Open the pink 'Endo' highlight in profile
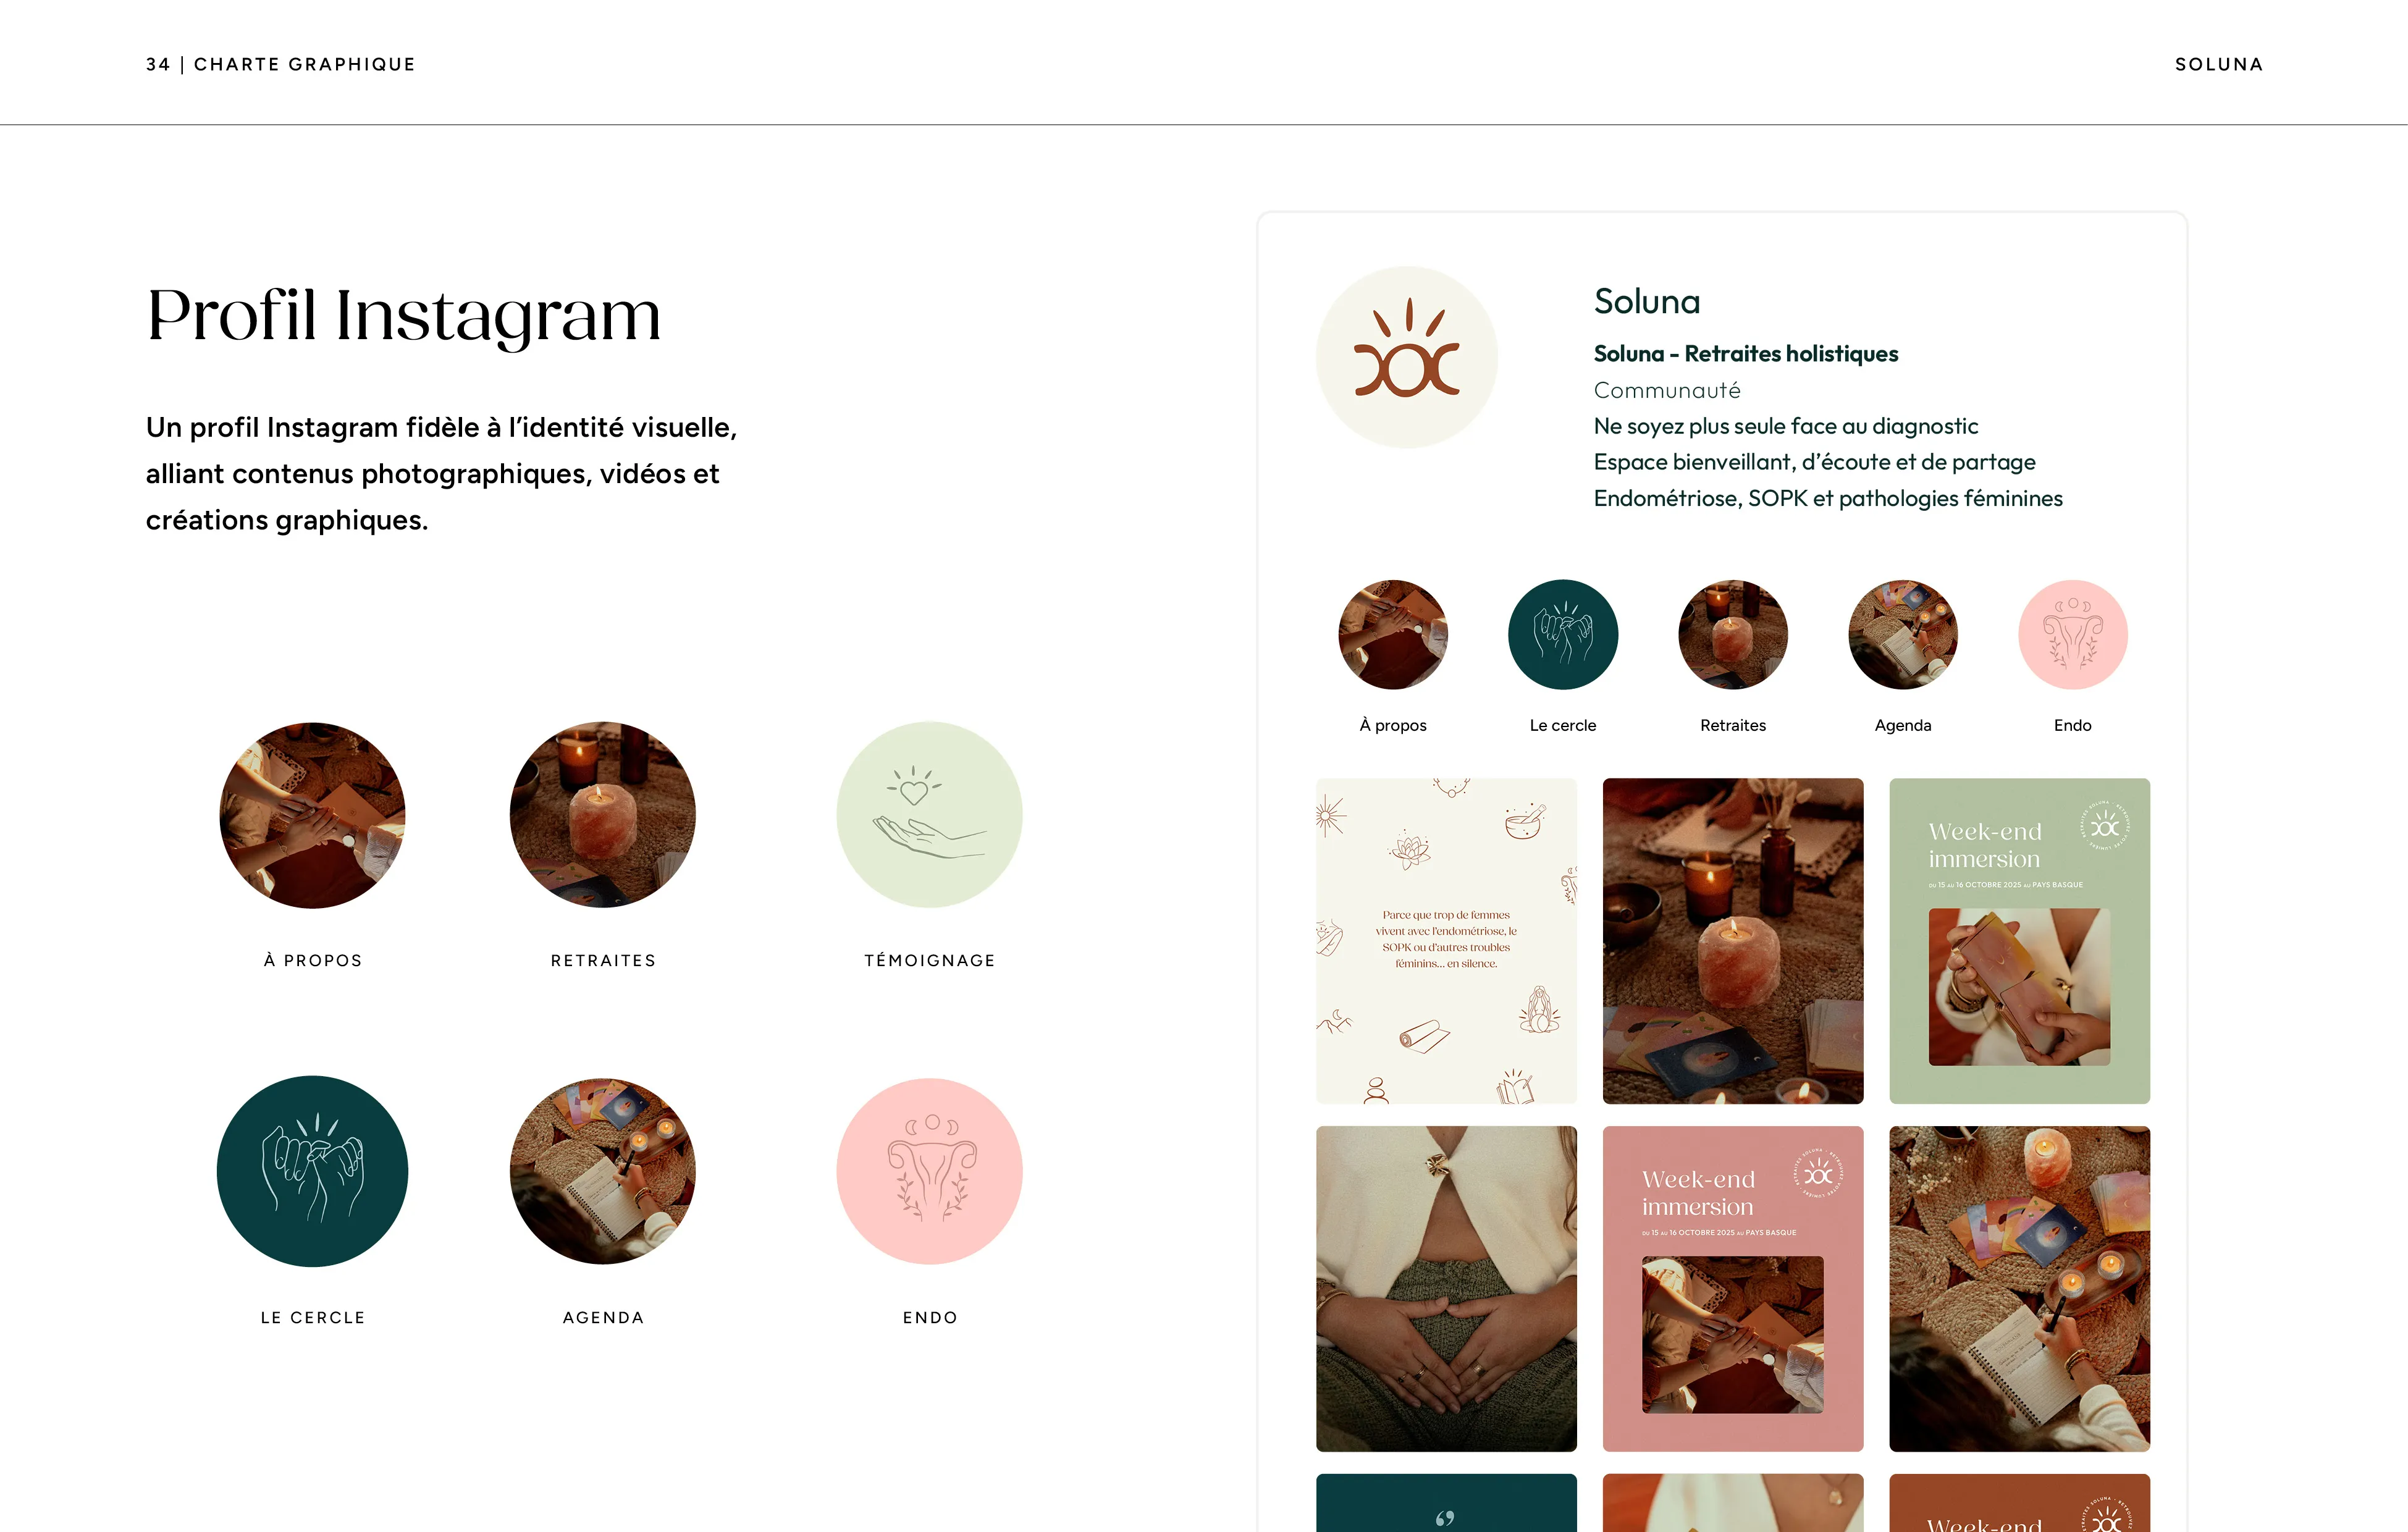The image size is (2408, 1532). (2073, 634)
